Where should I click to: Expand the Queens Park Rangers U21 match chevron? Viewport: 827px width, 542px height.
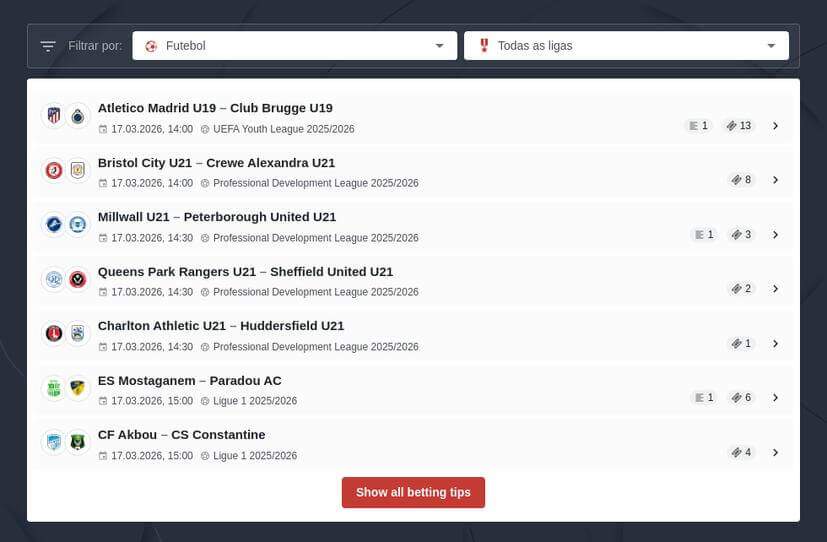click(x=775, y=289)
